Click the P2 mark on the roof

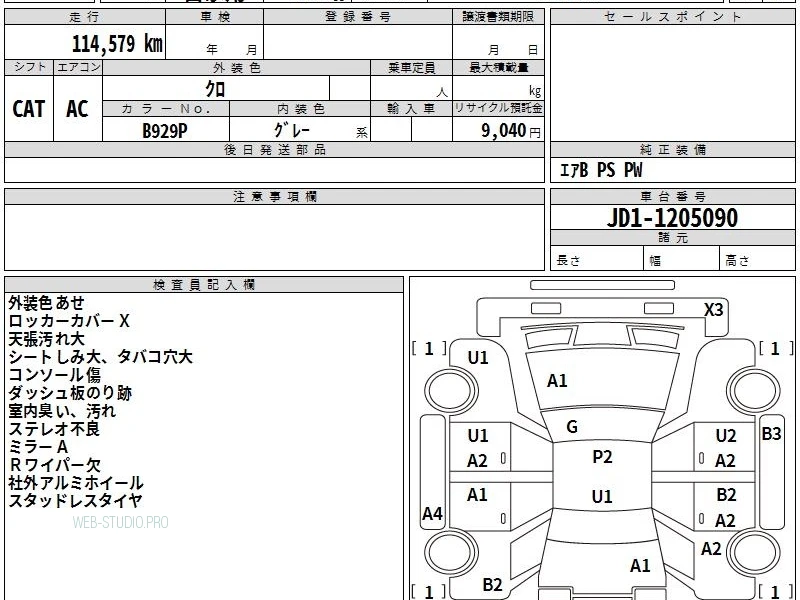(602, 456)
